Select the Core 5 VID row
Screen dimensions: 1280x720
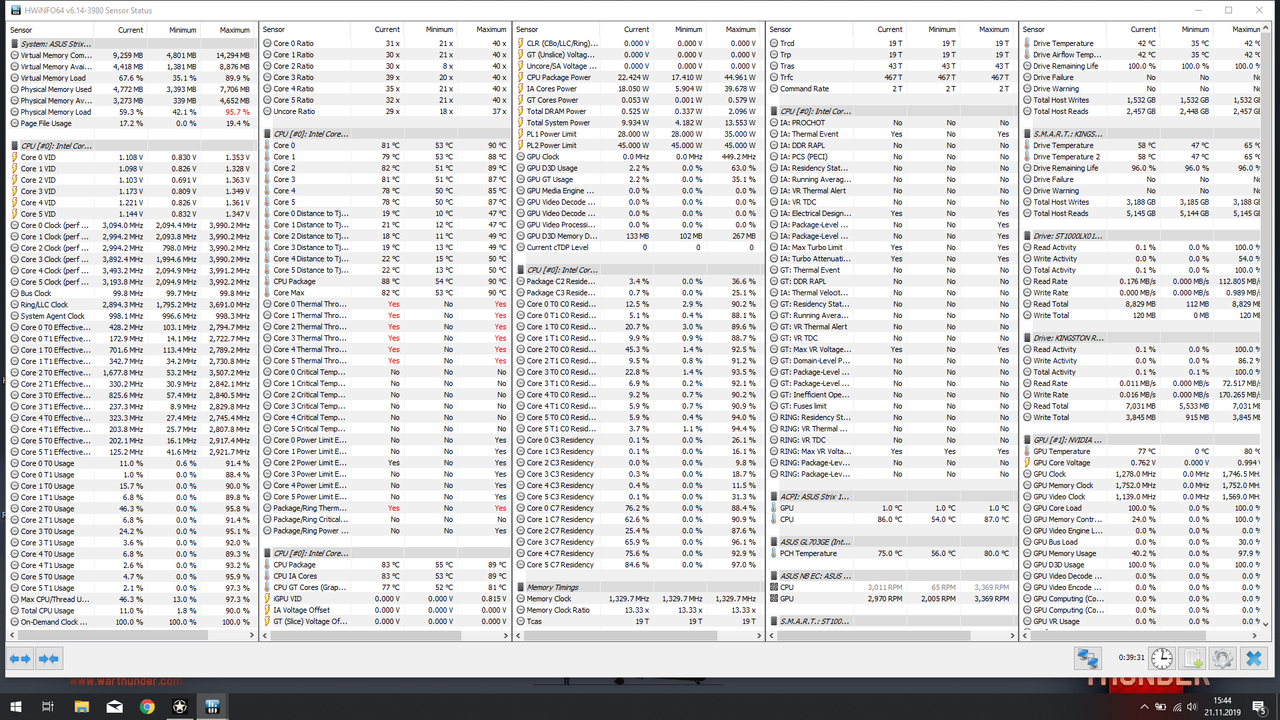pos(131,214)
